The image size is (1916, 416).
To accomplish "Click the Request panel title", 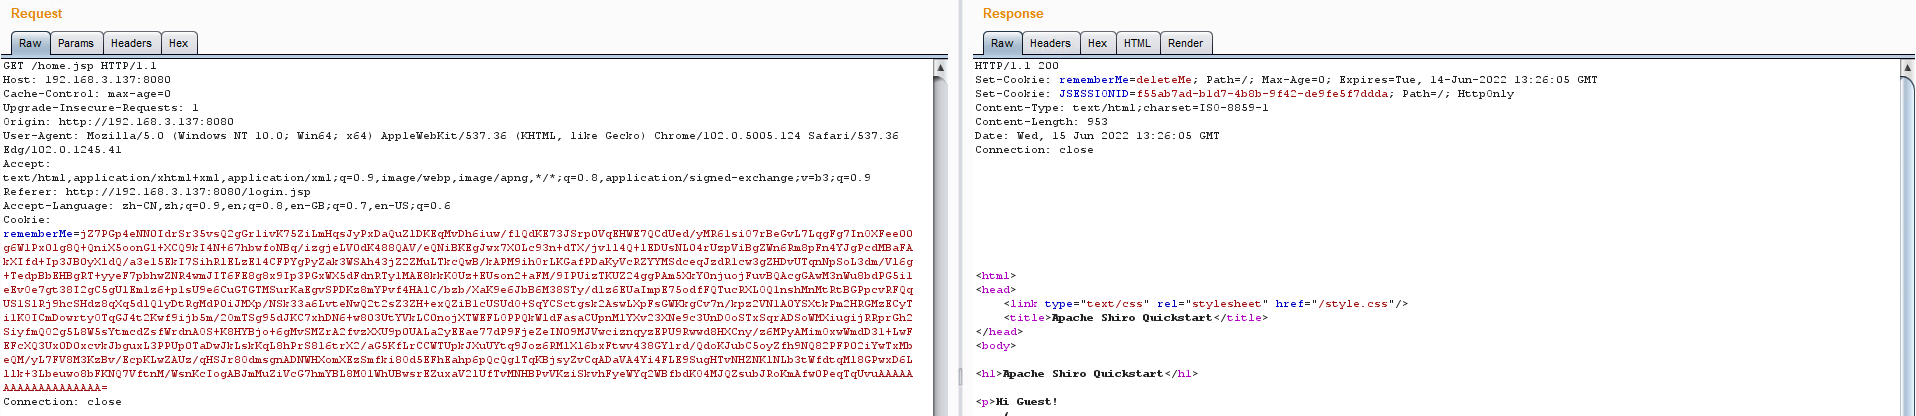I will point(36,14).
